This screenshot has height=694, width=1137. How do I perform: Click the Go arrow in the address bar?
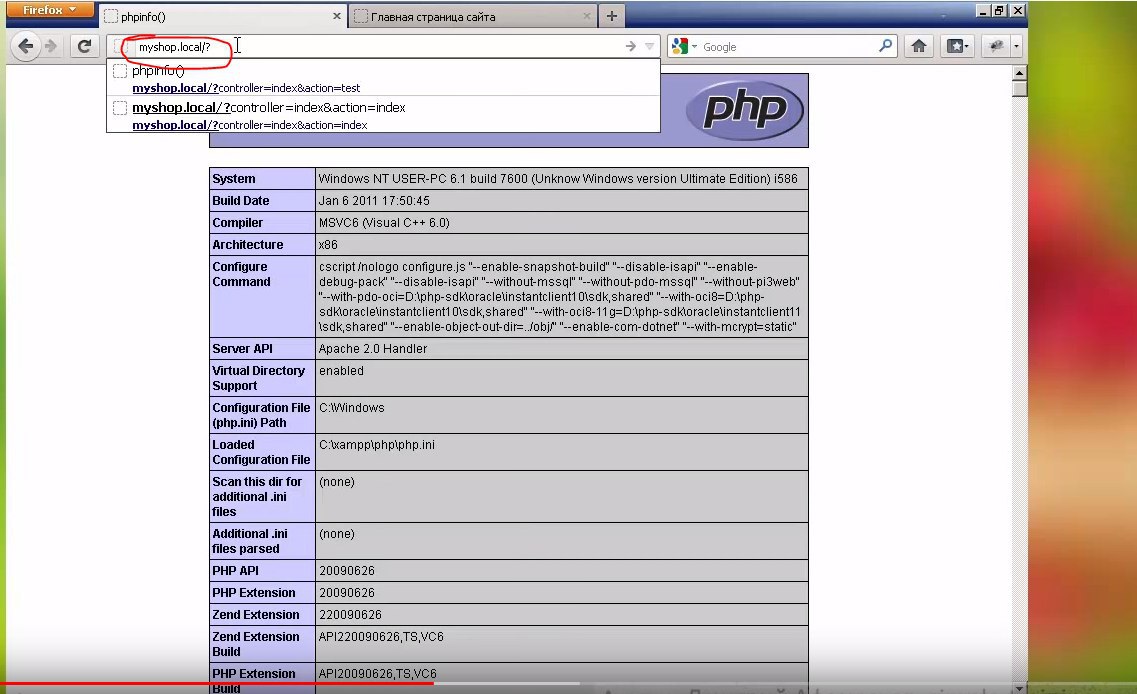(631, 46)
